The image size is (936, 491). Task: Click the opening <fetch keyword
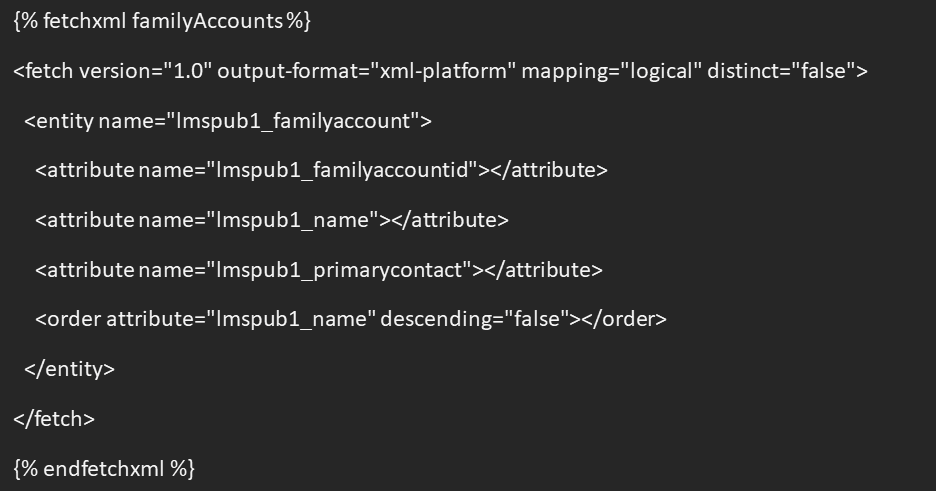point(43,72)
